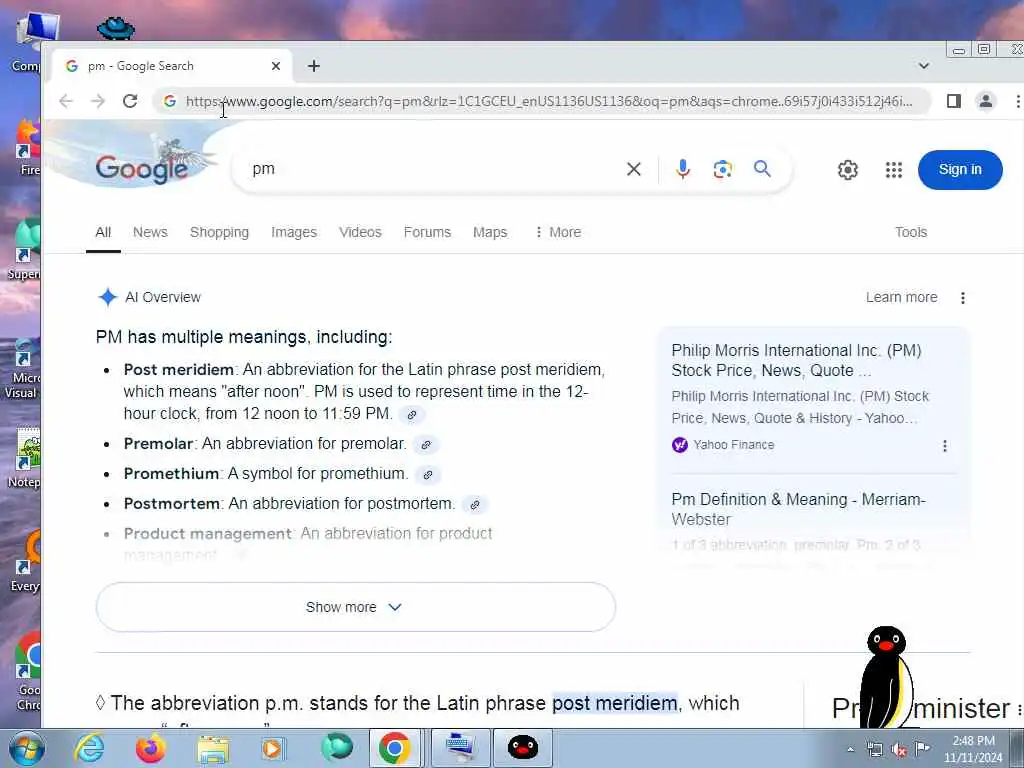The image size is (1024, 768).
Task: Open the Yahoo Finance card three-dot menu
Action: point(944,446)
